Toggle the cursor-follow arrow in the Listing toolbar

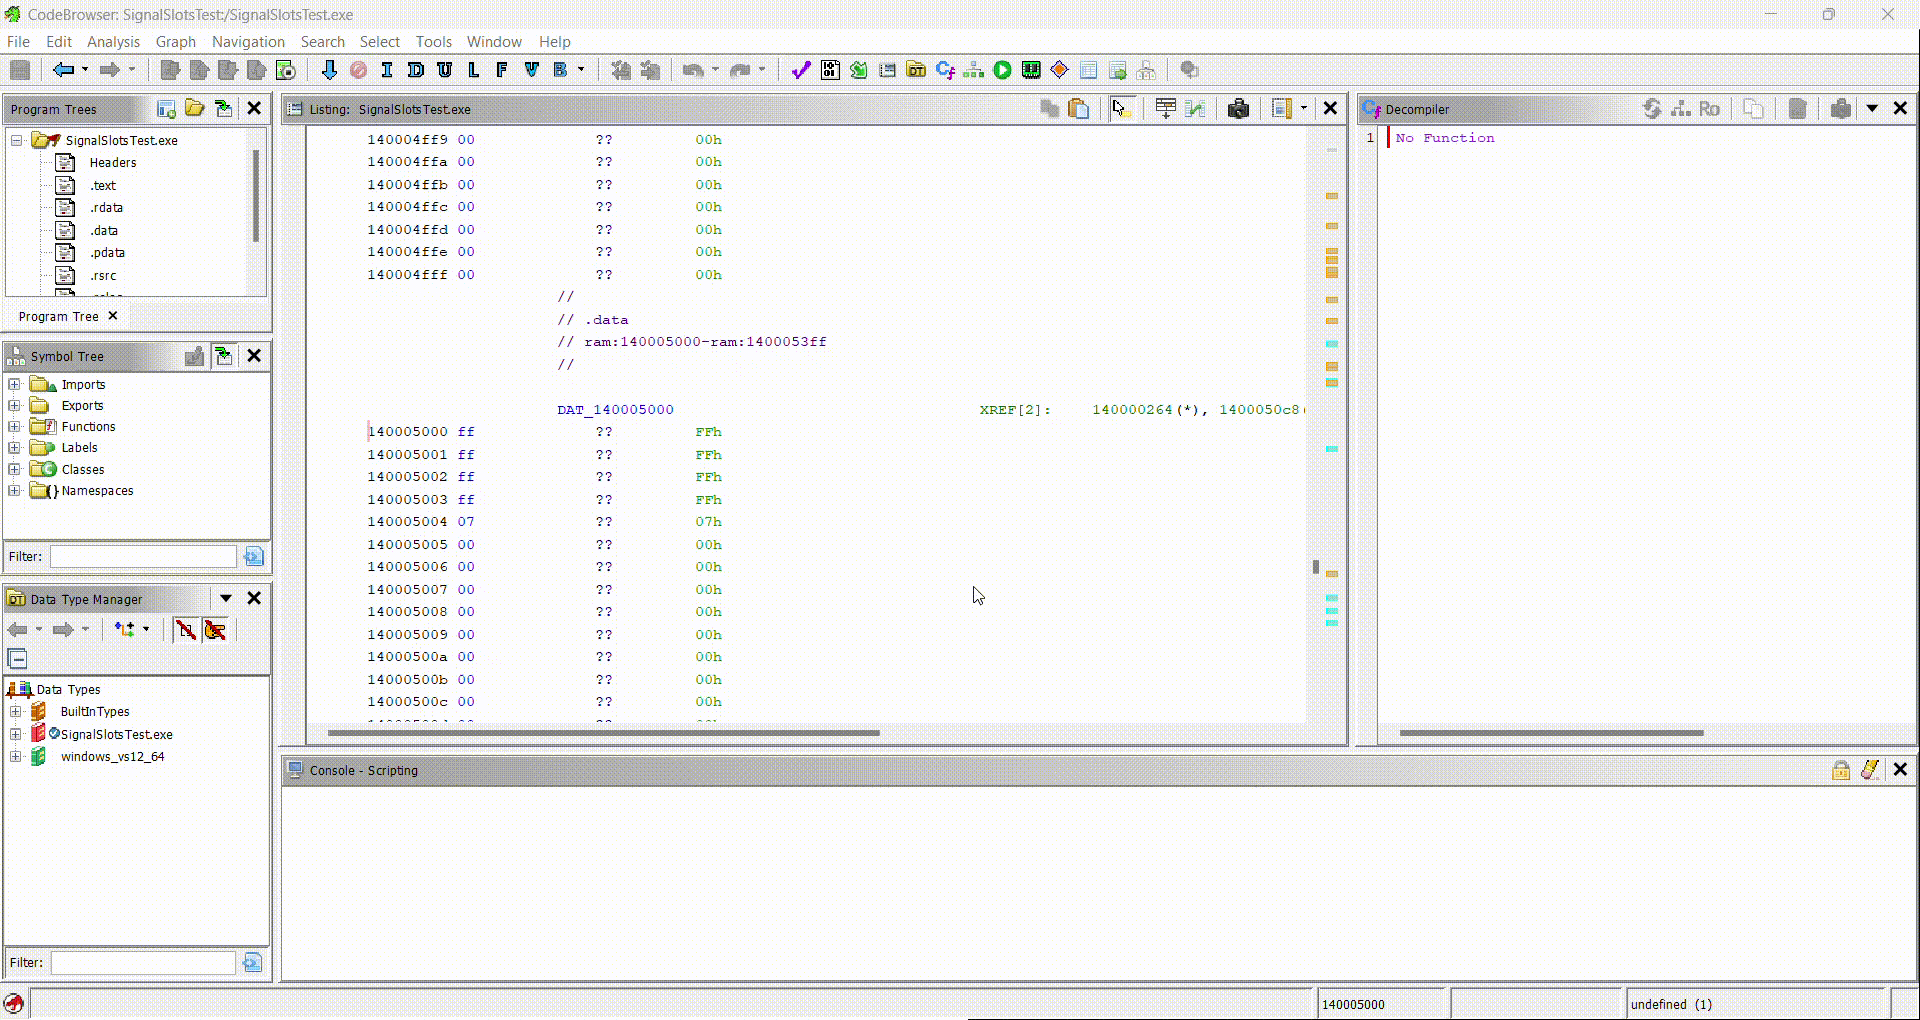1121,108
